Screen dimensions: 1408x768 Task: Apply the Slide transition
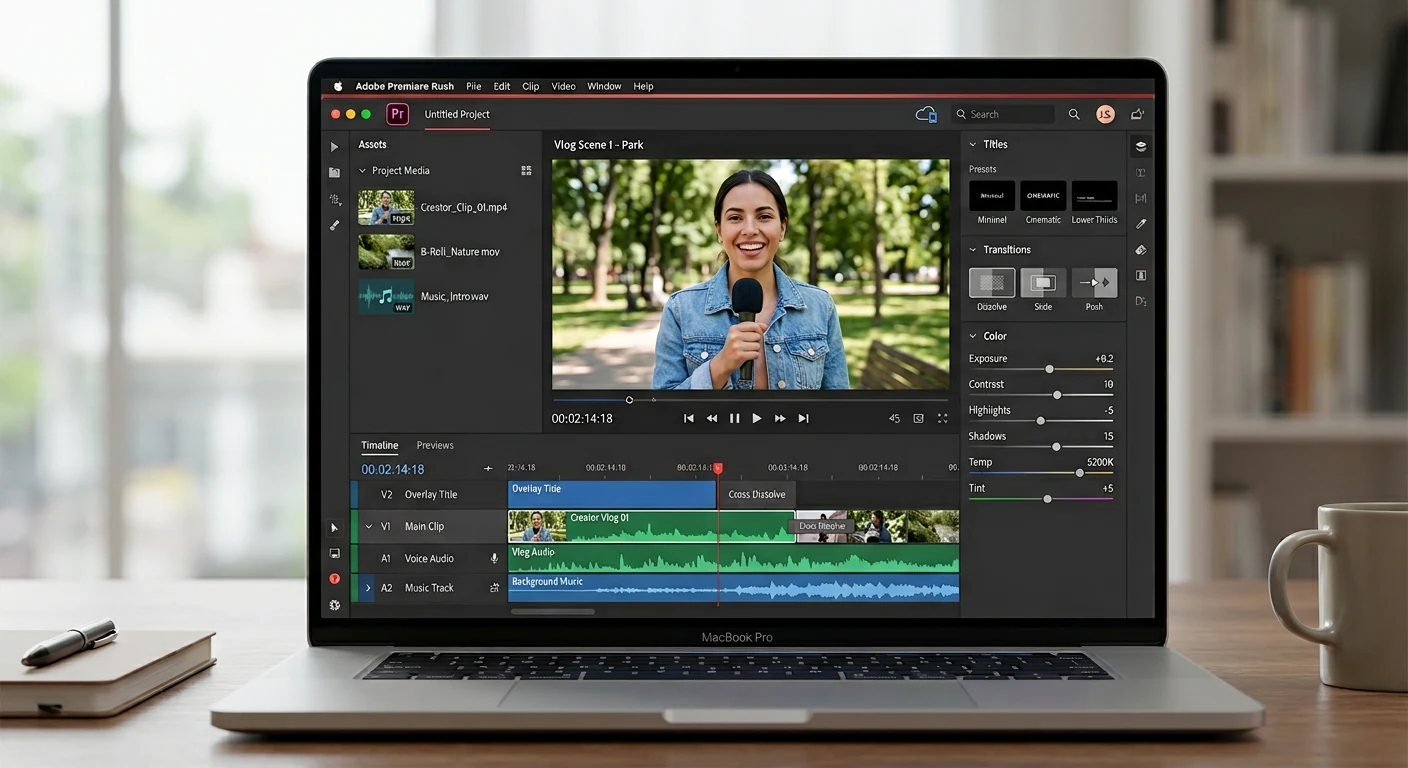tap(1043, 283)
